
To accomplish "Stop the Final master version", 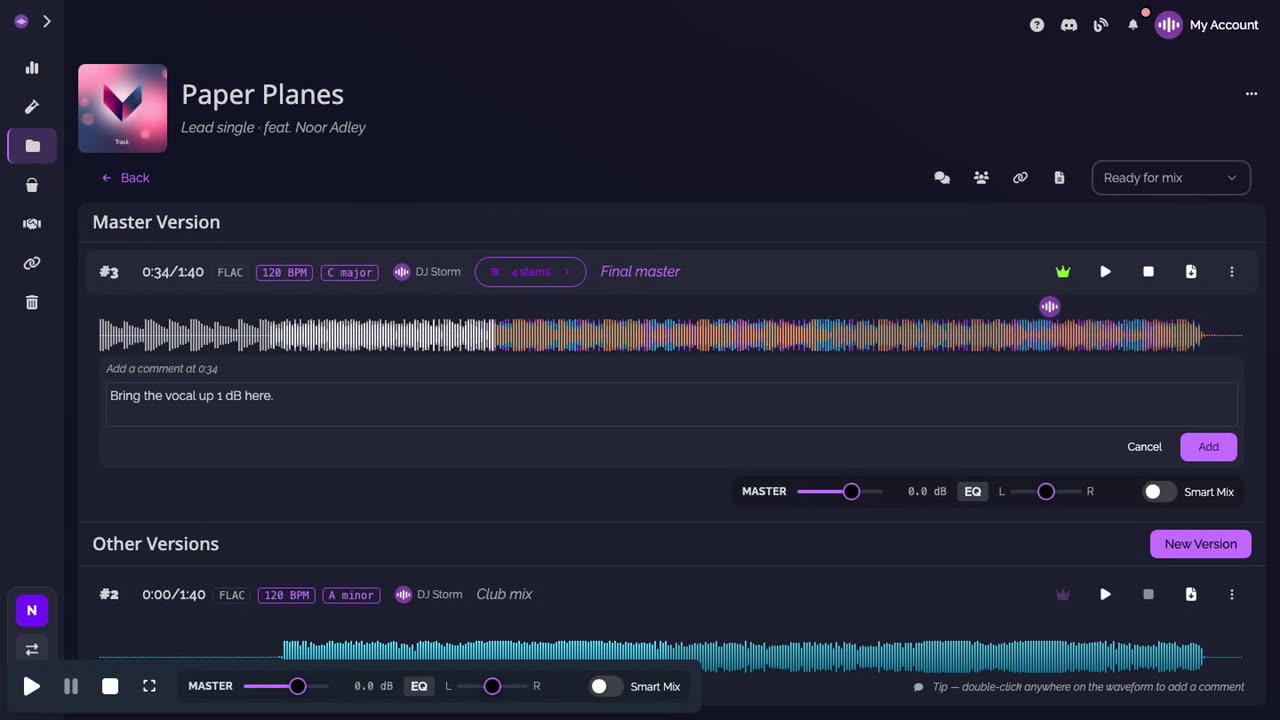I will tap(1148, 272).
